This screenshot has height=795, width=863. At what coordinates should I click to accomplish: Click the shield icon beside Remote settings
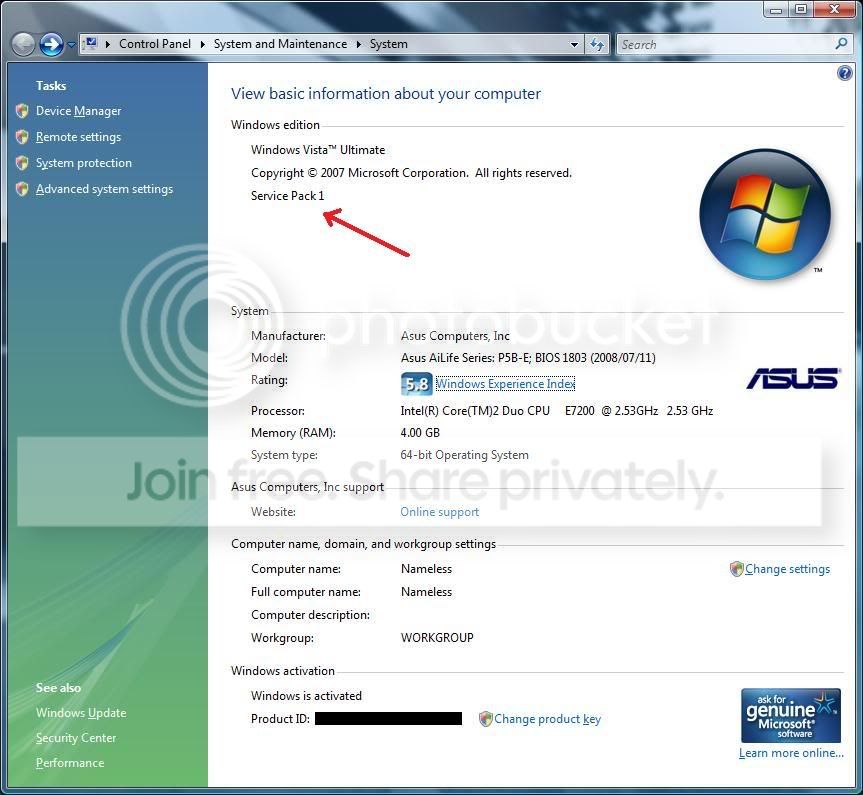22,137
